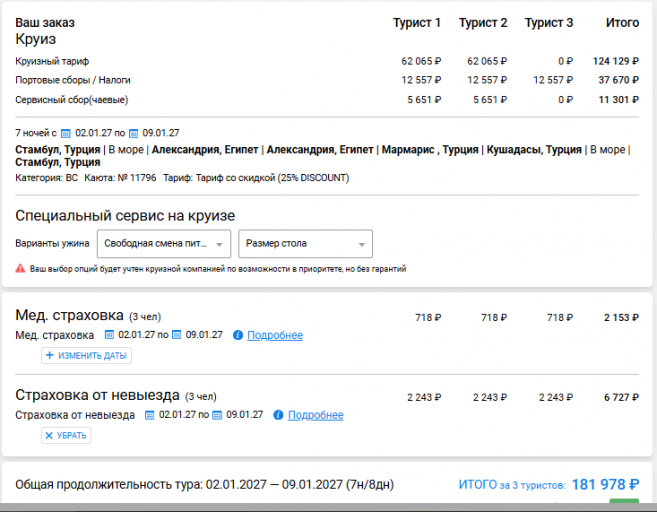
Task: Click the "Сервисный сбор(чаевые)" row label
Action: [72, 100]
